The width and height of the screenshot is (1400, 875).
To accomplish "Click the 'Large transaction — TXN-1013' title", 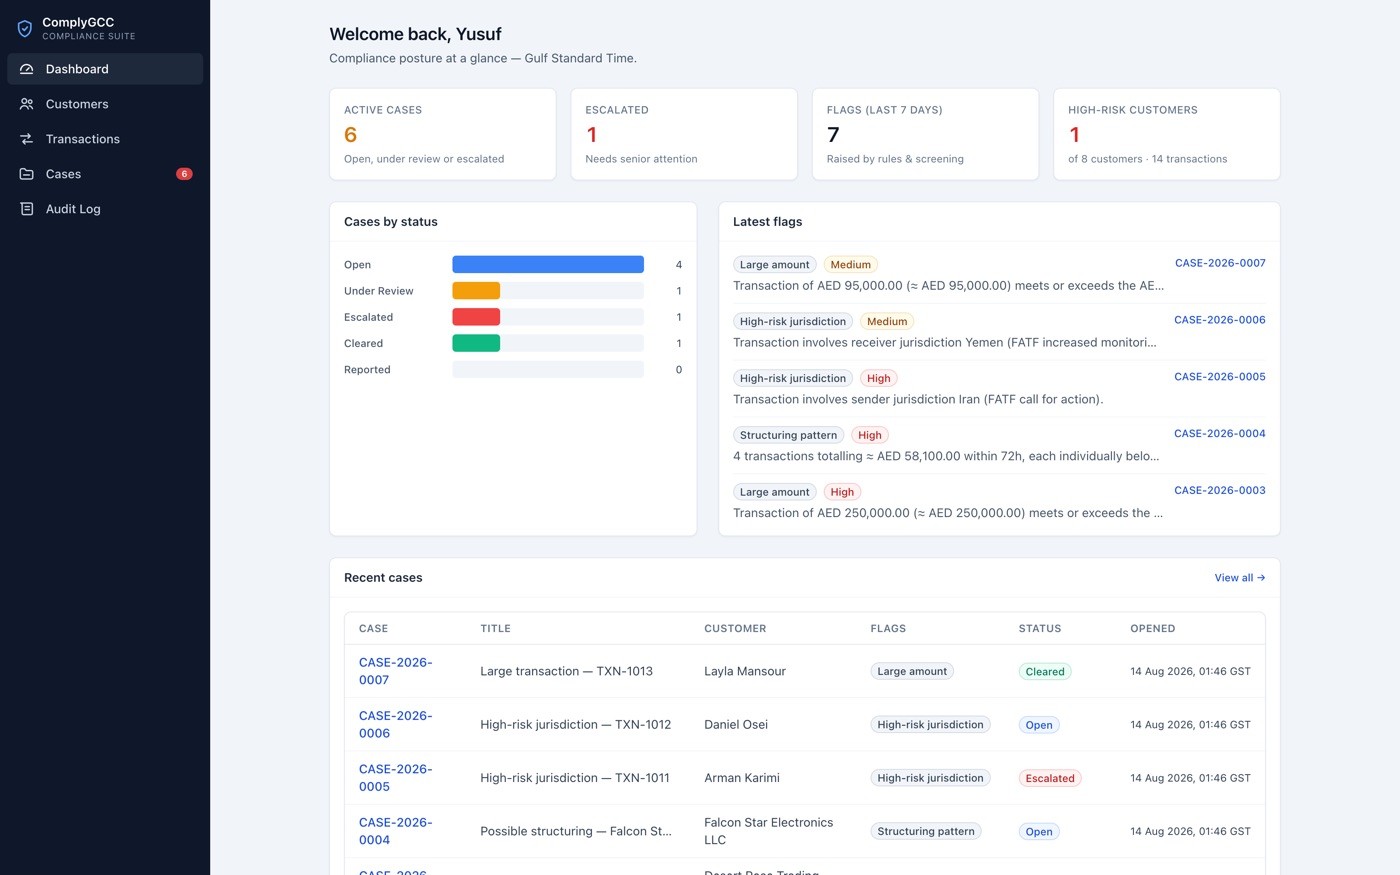I will click(566, 671).
